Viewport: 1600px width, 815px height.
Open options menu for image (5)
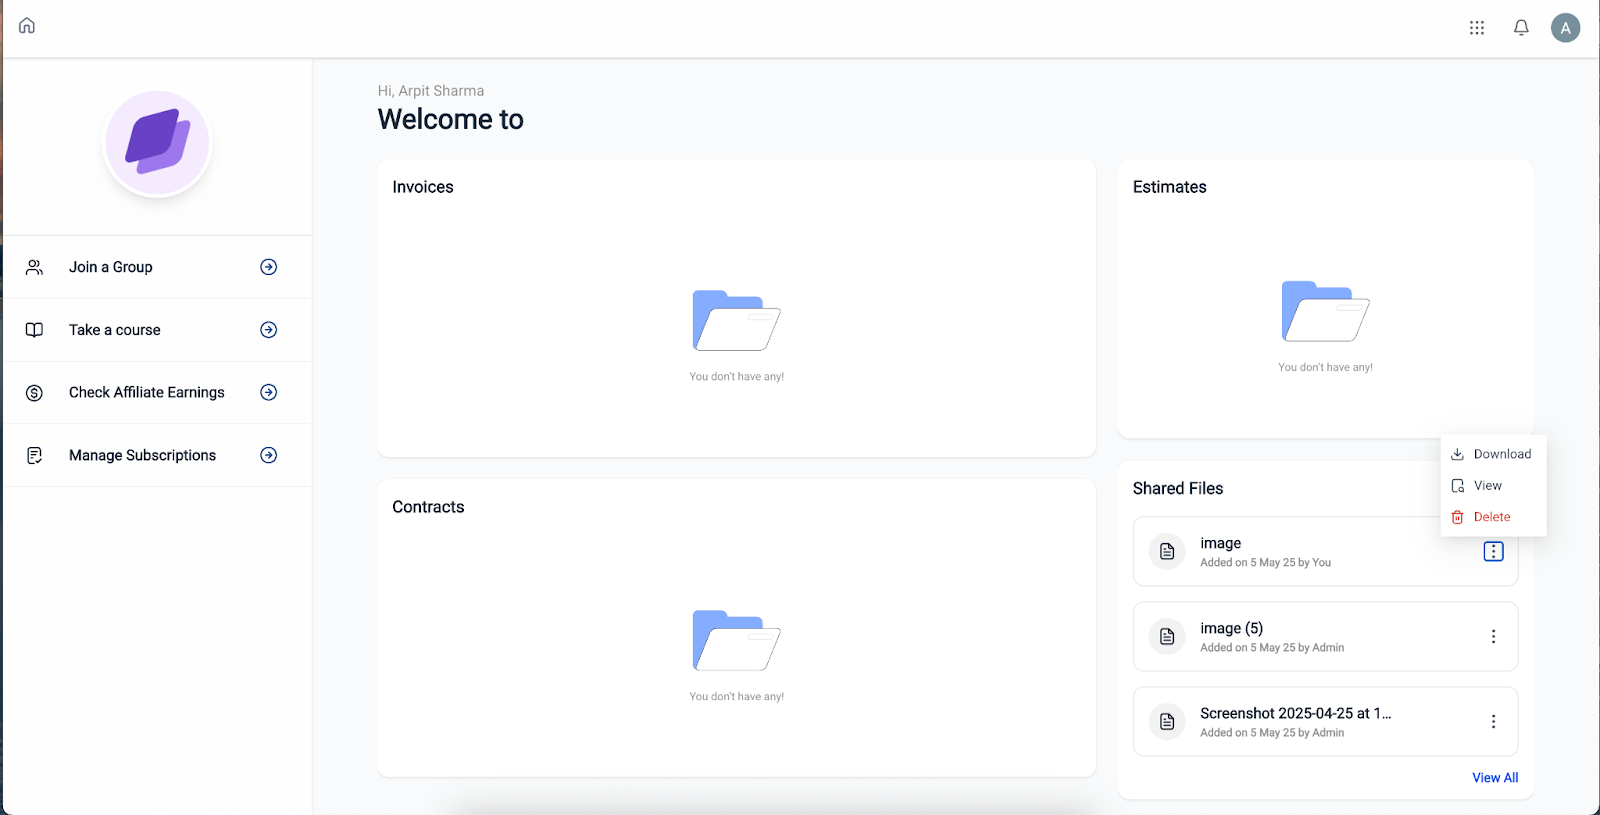pos(1493,636)
